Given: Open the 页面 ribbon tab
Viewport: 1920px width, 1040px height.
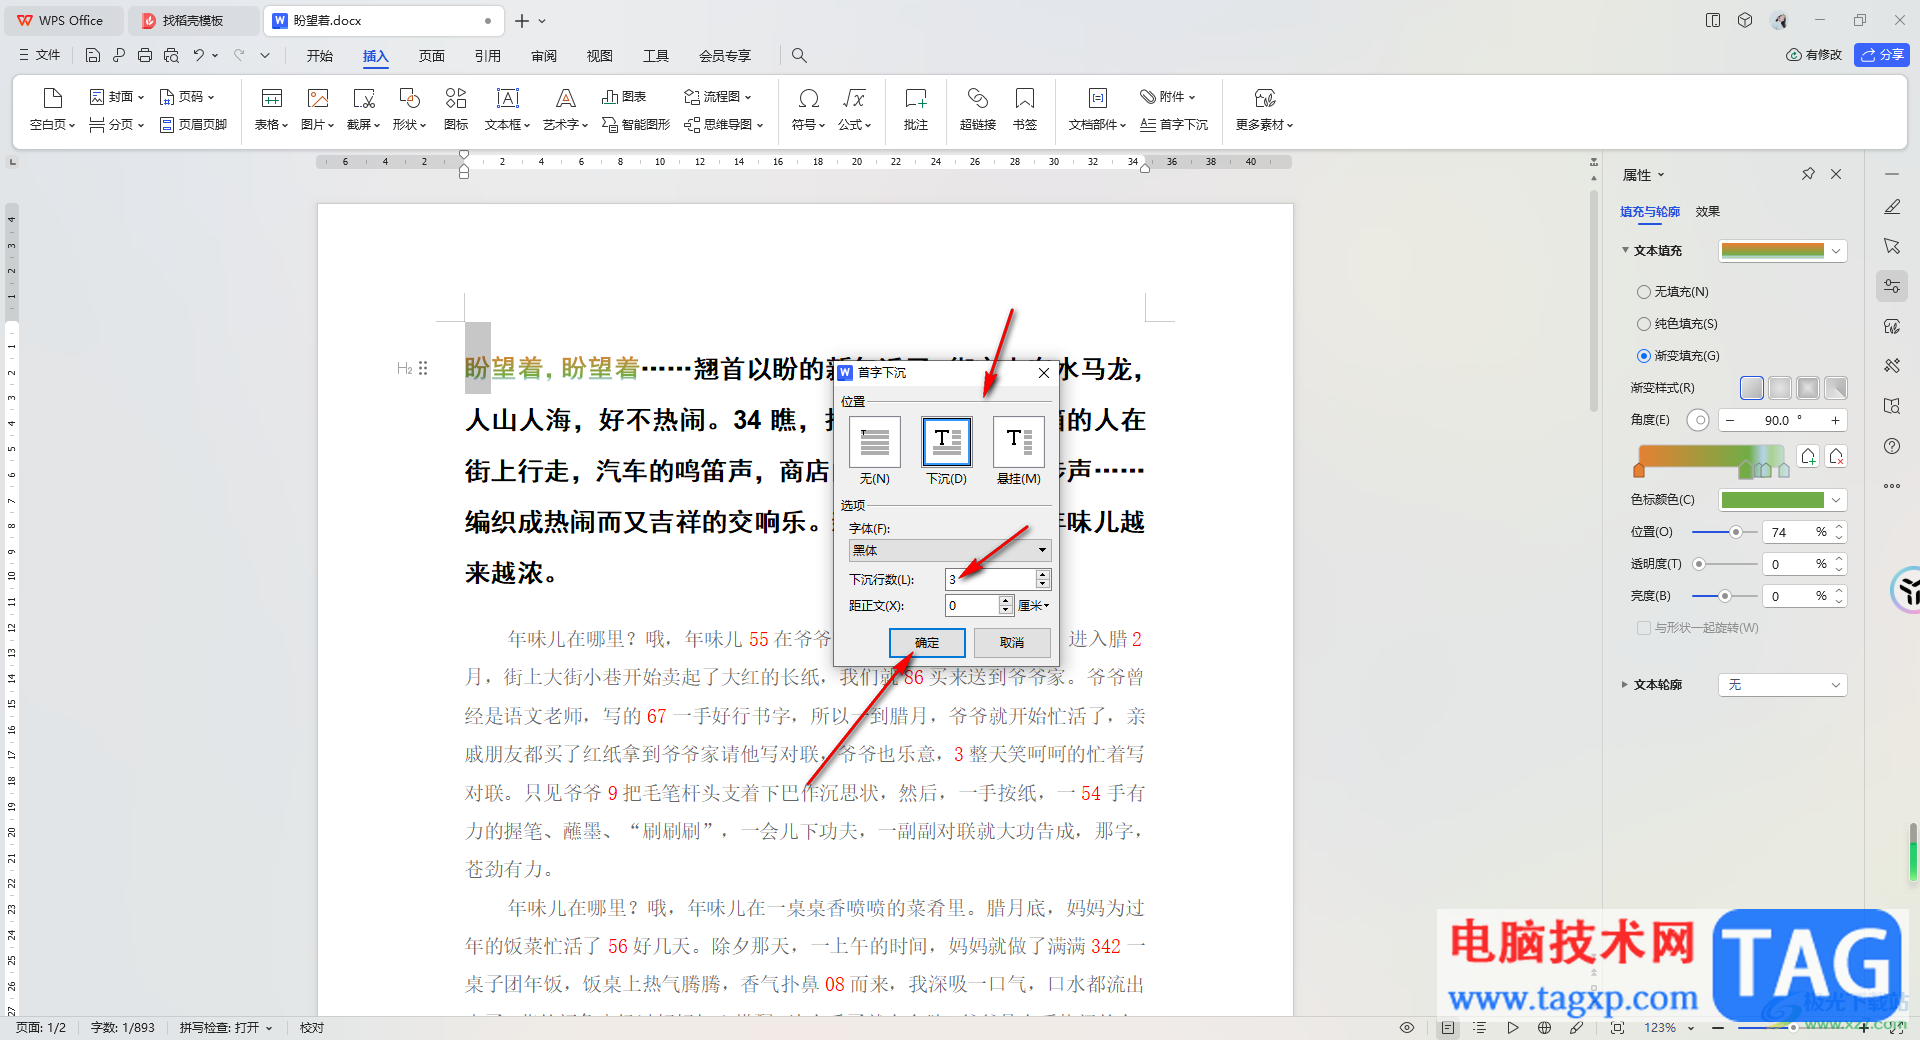Looking at the screenshot, I should [432, 56].
